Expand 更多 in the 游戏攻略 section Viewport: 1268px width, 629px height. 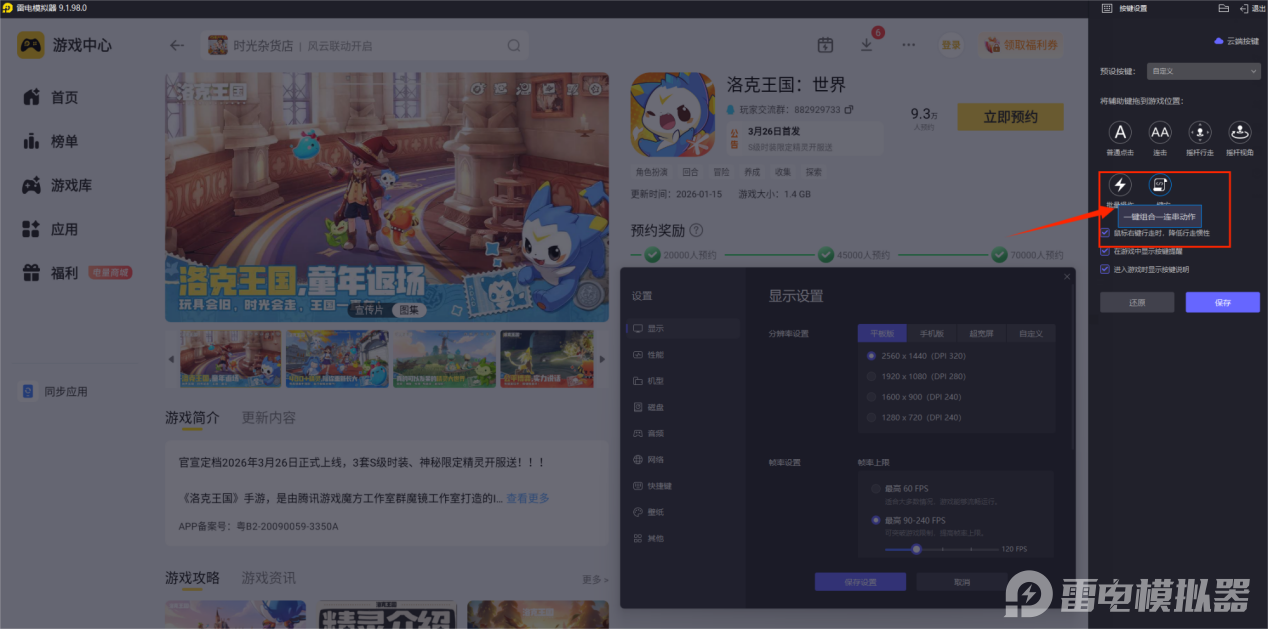click(x=595, y=580)
